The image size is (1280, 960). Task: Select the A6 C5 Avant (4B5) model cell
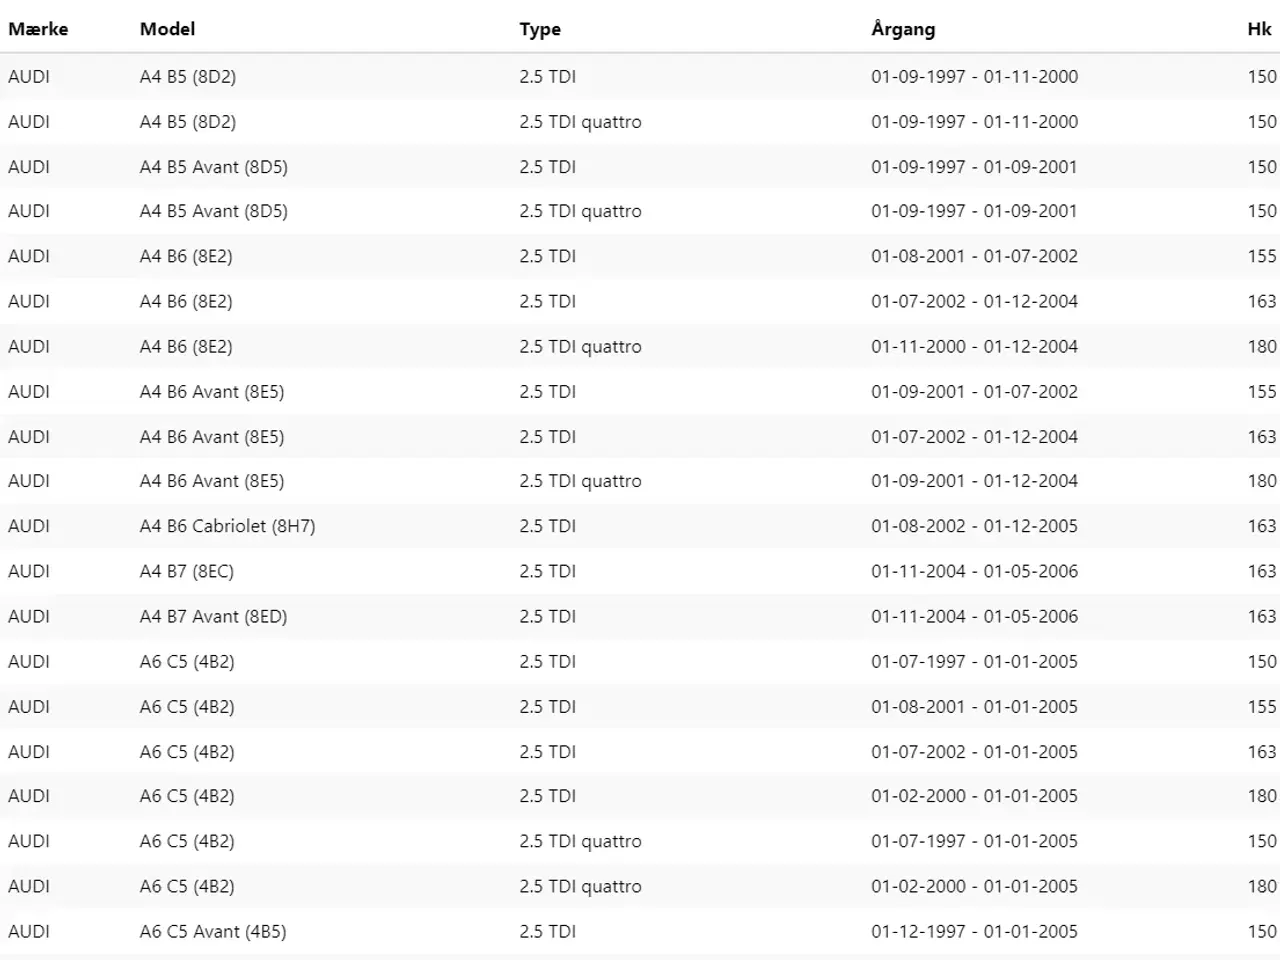point(213,931)
